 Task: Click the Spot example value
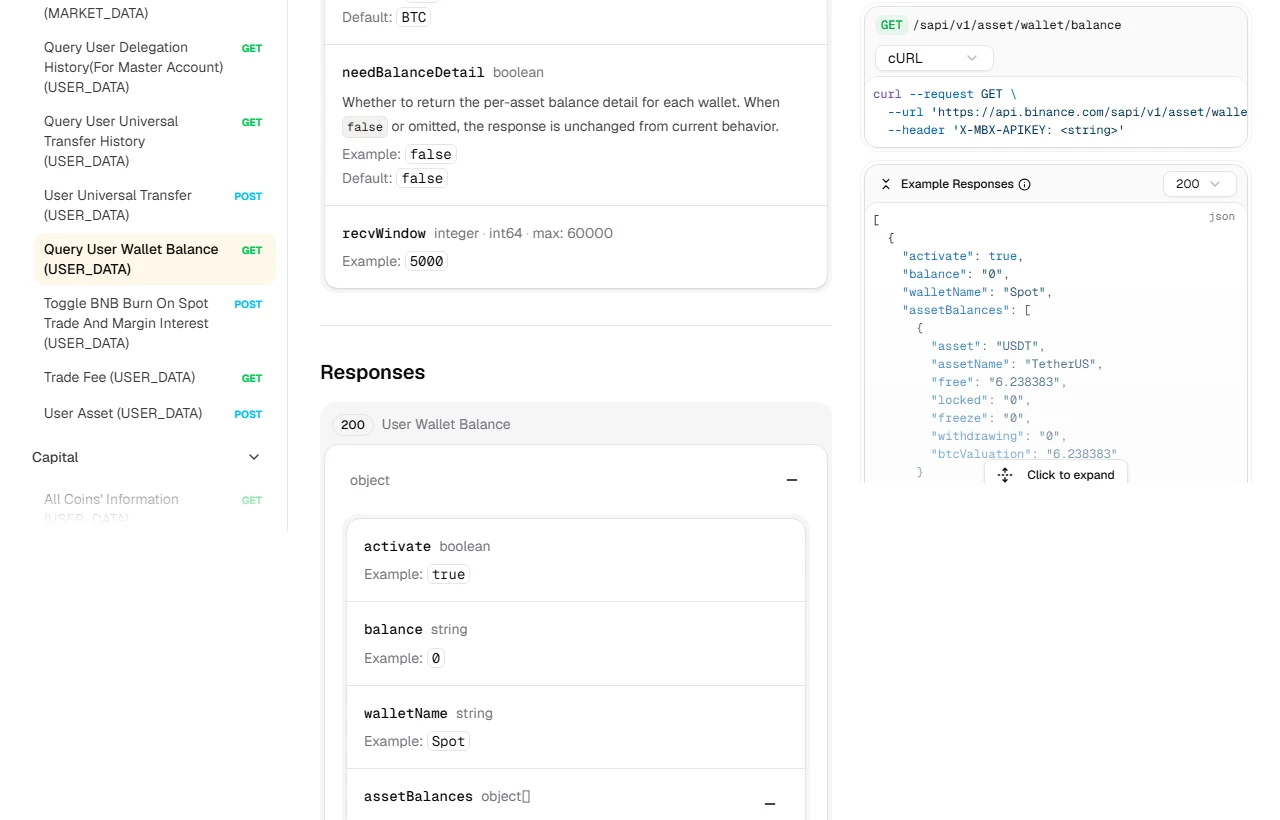(x=448, y=741)
